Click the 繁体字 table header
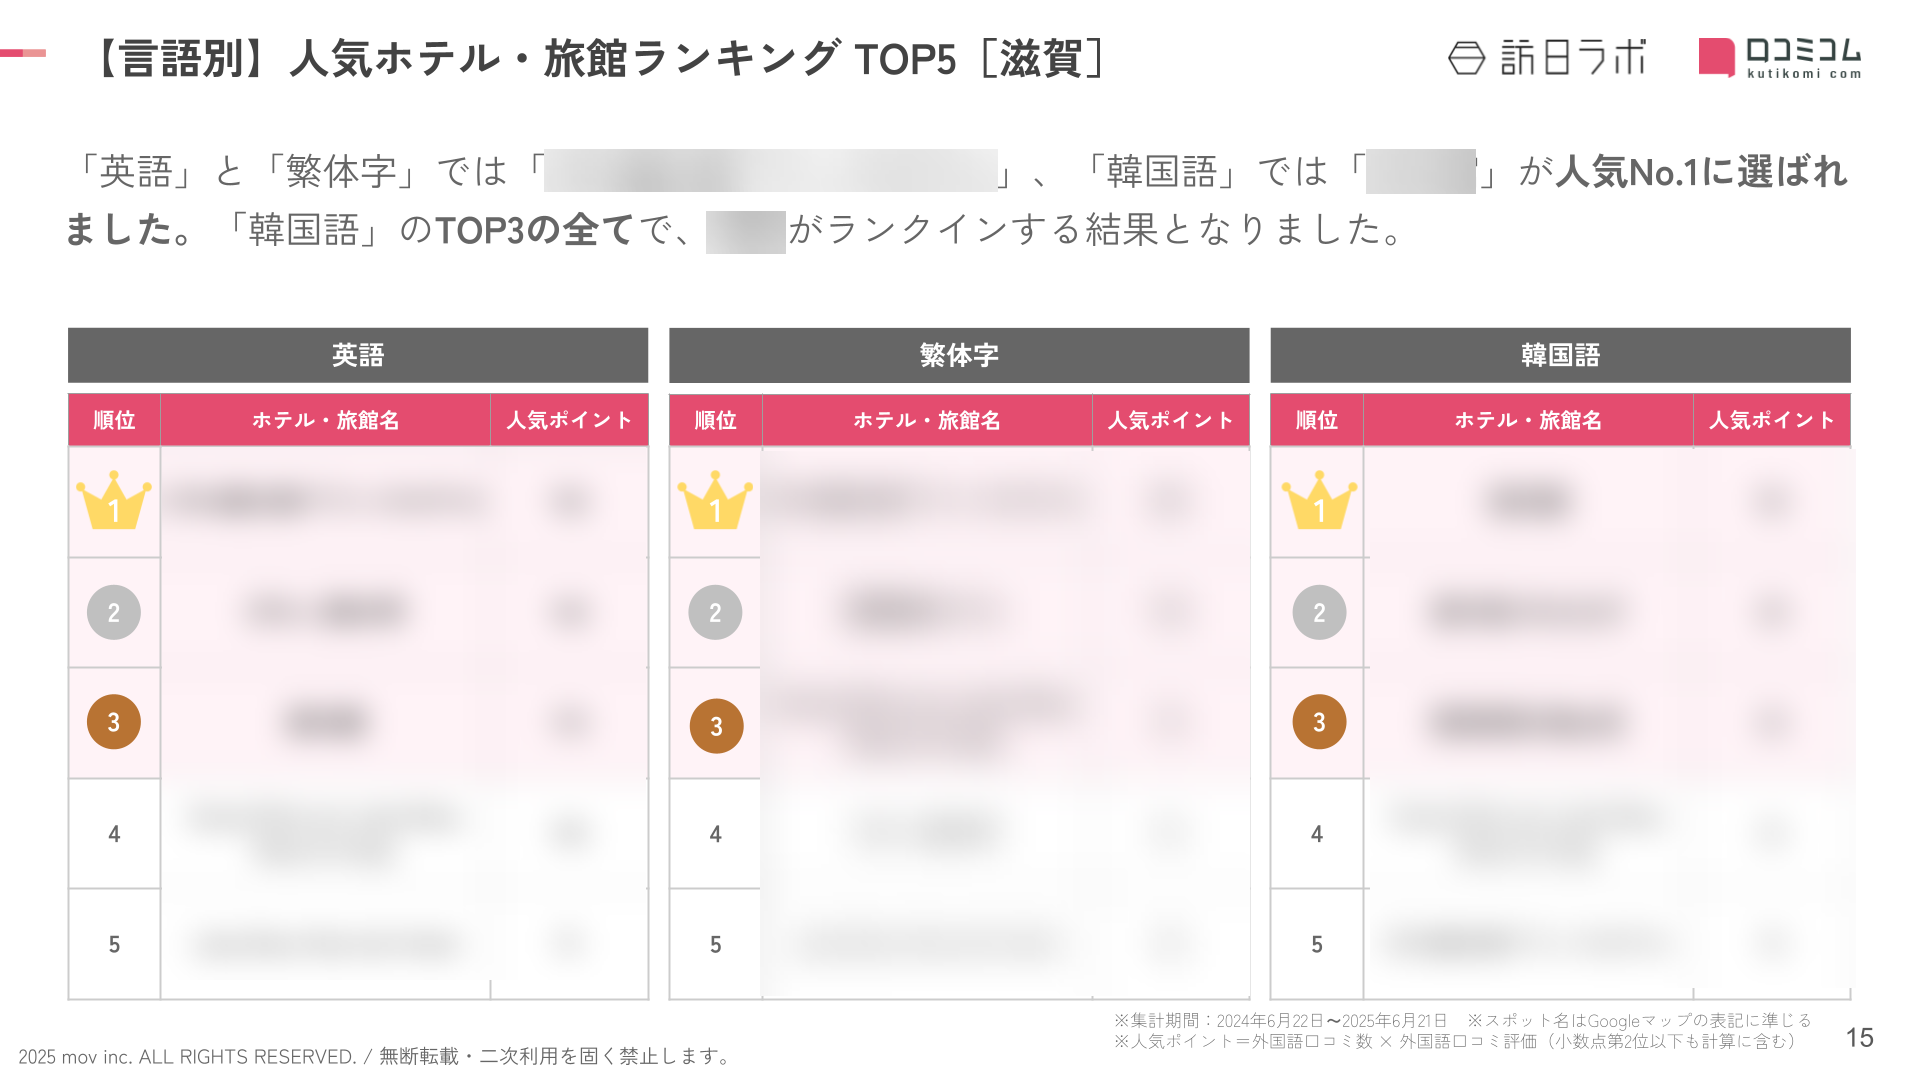The image size is (1919, 1080). 959,355
